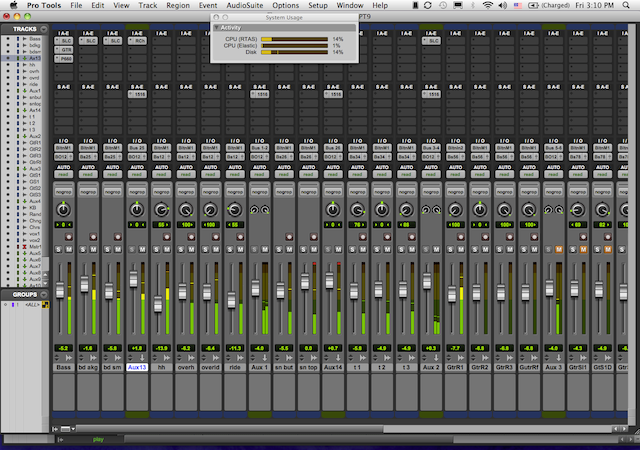Screen dimensions: 640x450
Task: Open the SLC insert plug-in on the Bass channel
Action: (x=64, y=41)
